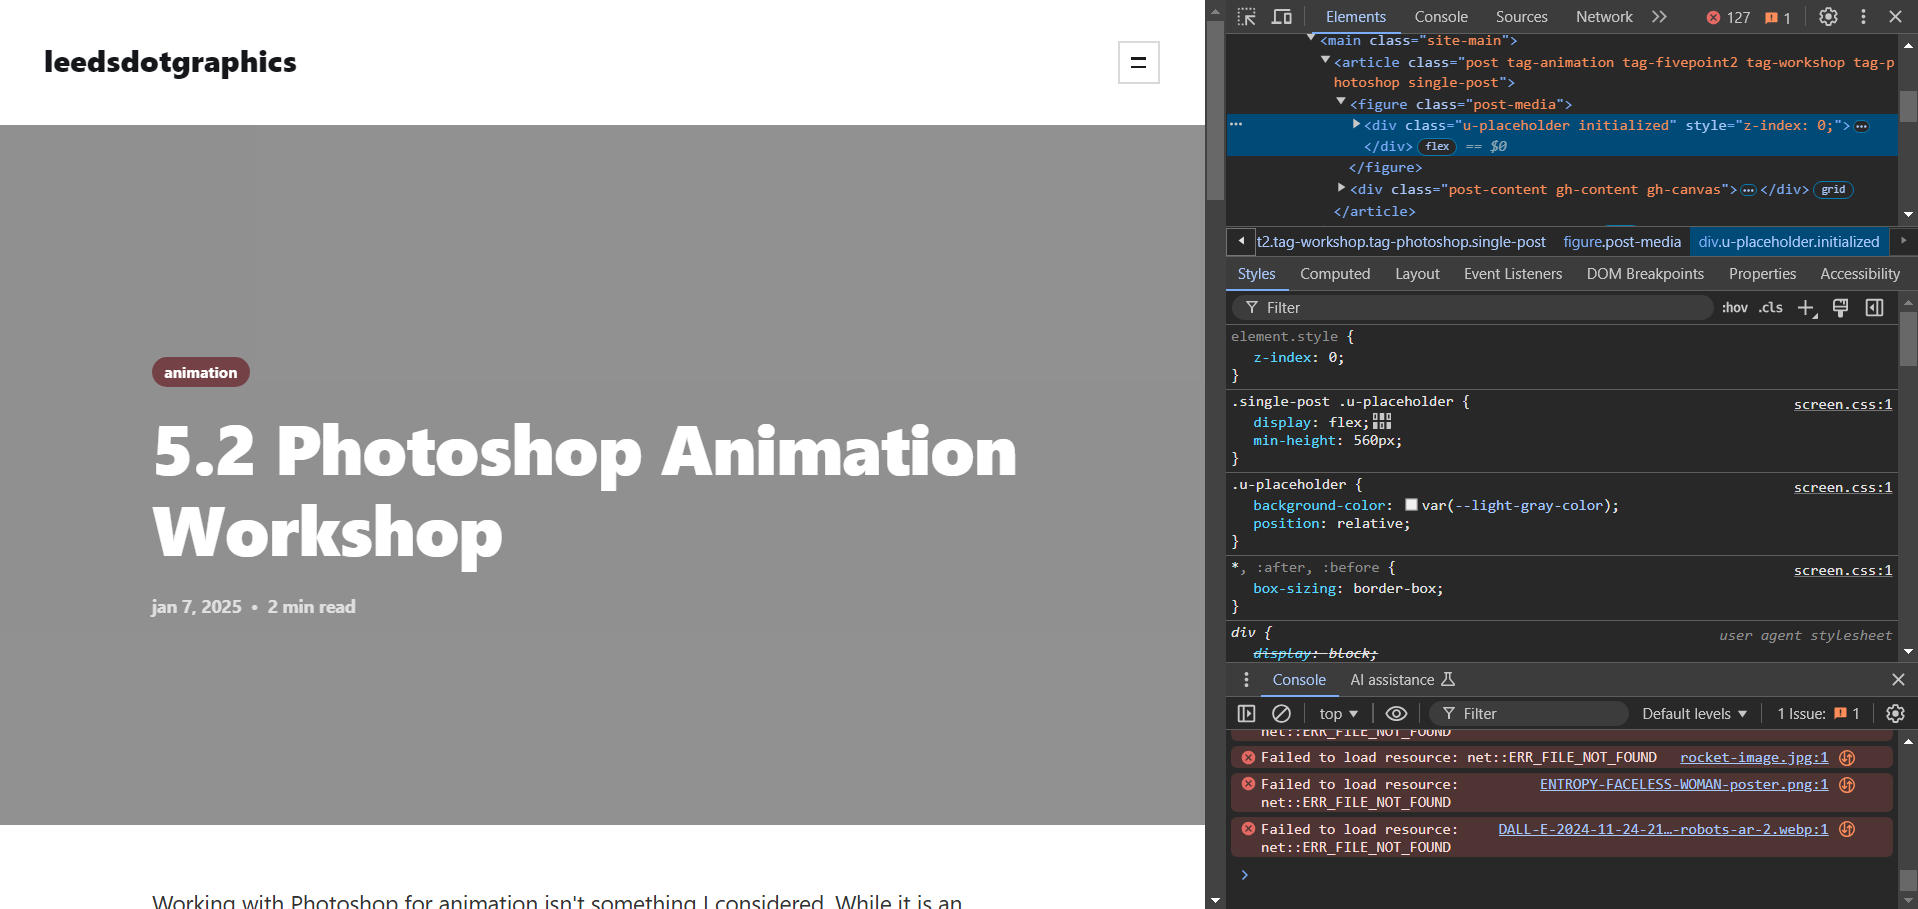Click AI explain icon for ENTROPY poster error
1918x909 pixels.
point(1847,785)
